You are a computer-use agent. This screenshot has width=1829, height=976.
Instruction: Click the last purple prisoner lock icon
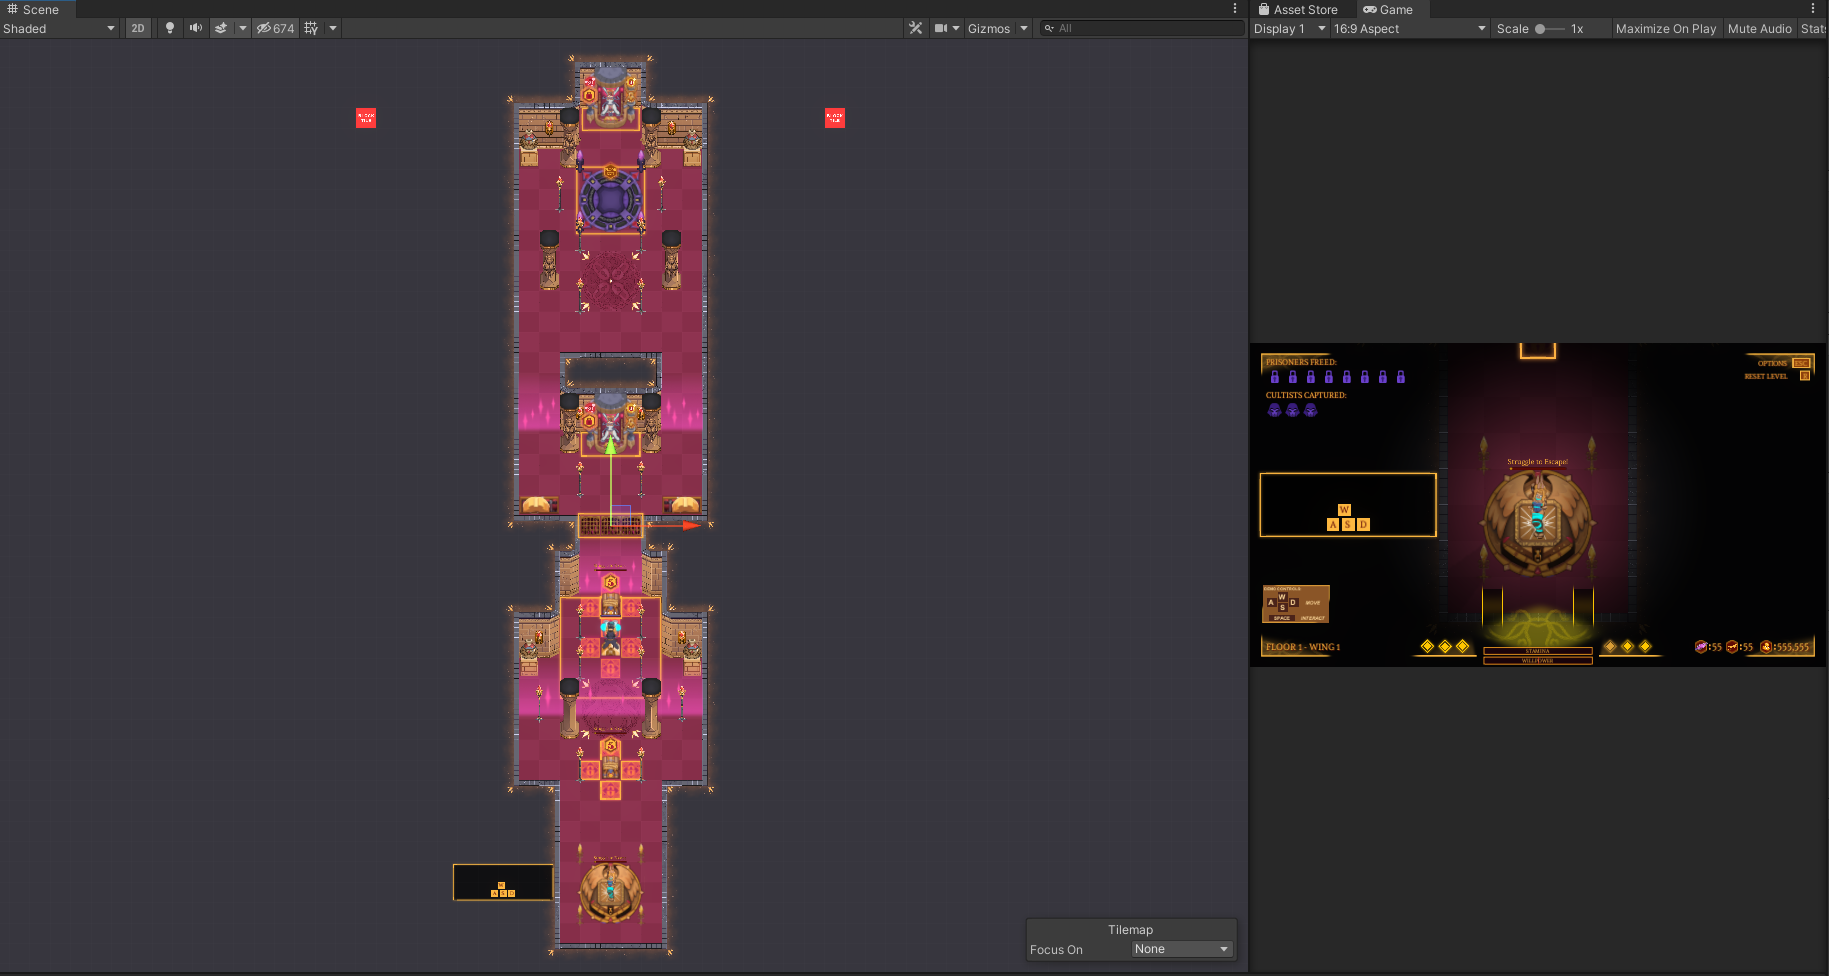point(1401,377)
